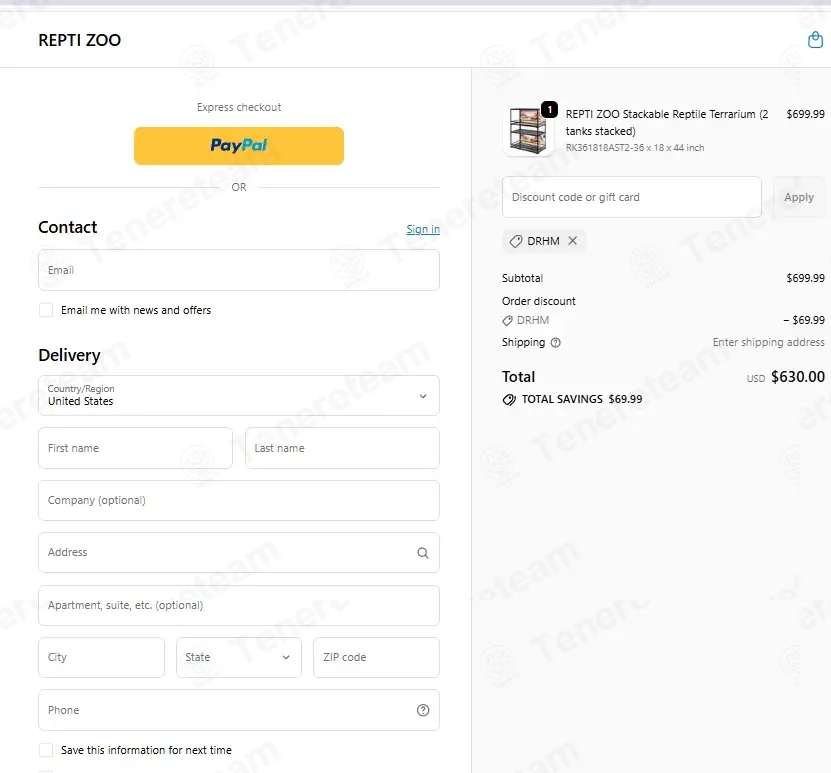Click the Delivery section heading
This screenshot has height=773, width=831.
coord(69,355)
